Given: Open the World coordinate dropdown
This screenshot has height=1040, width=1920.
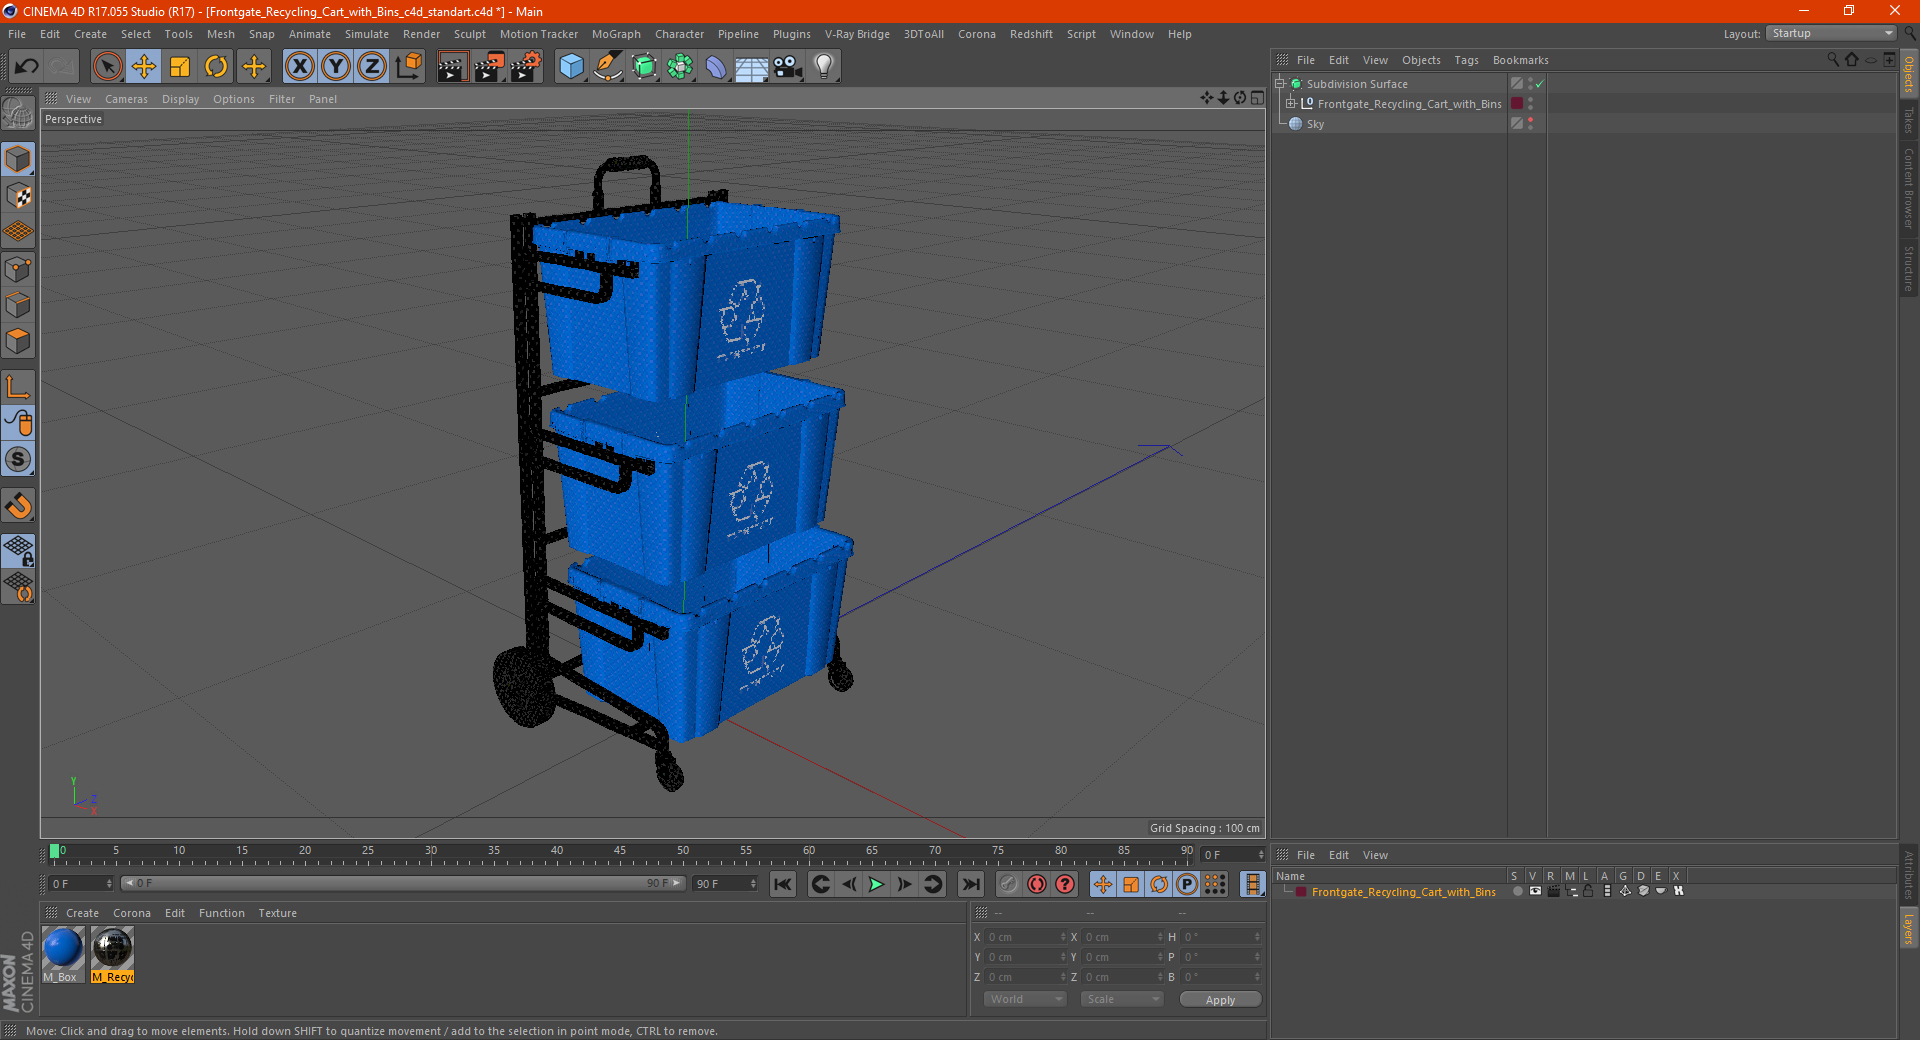Looking at the screenshot, I should (1025, 999).
